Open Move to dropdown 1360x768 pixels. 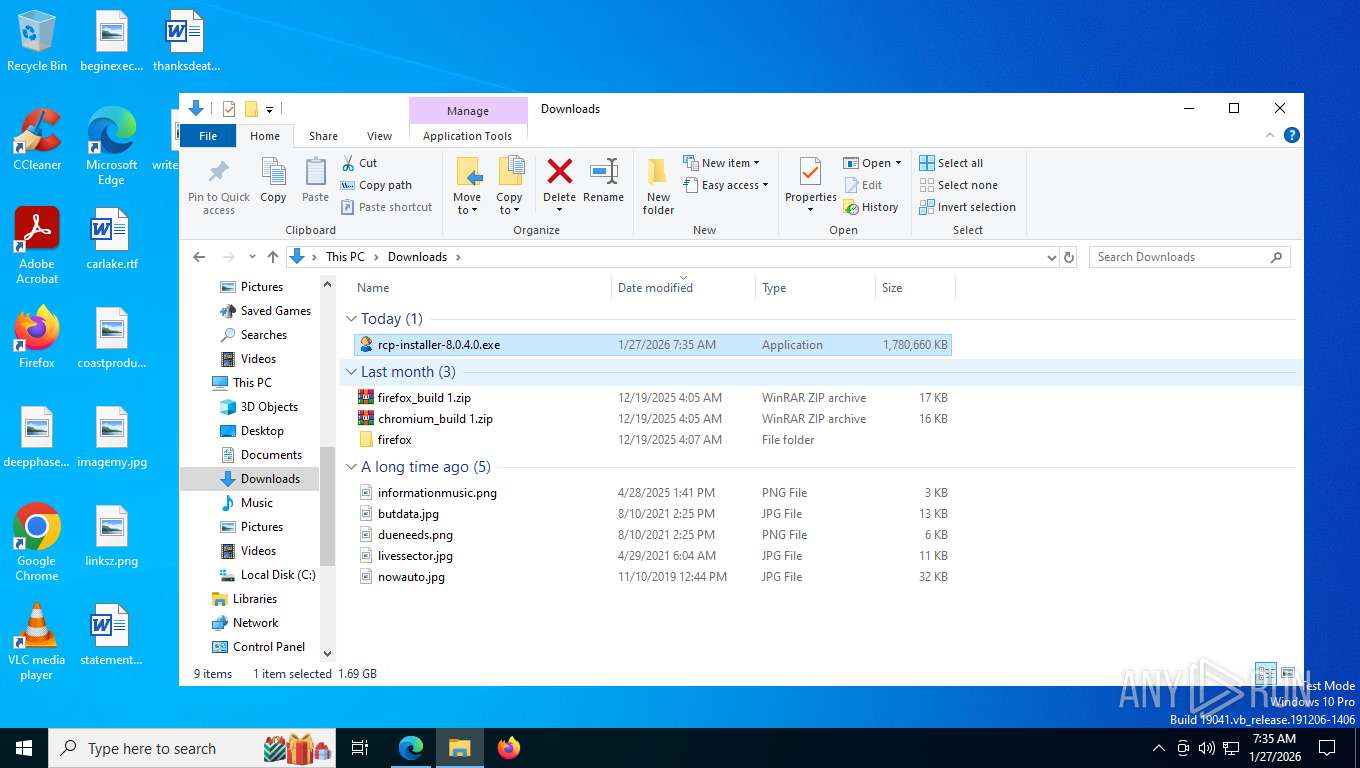click(467, 204)
